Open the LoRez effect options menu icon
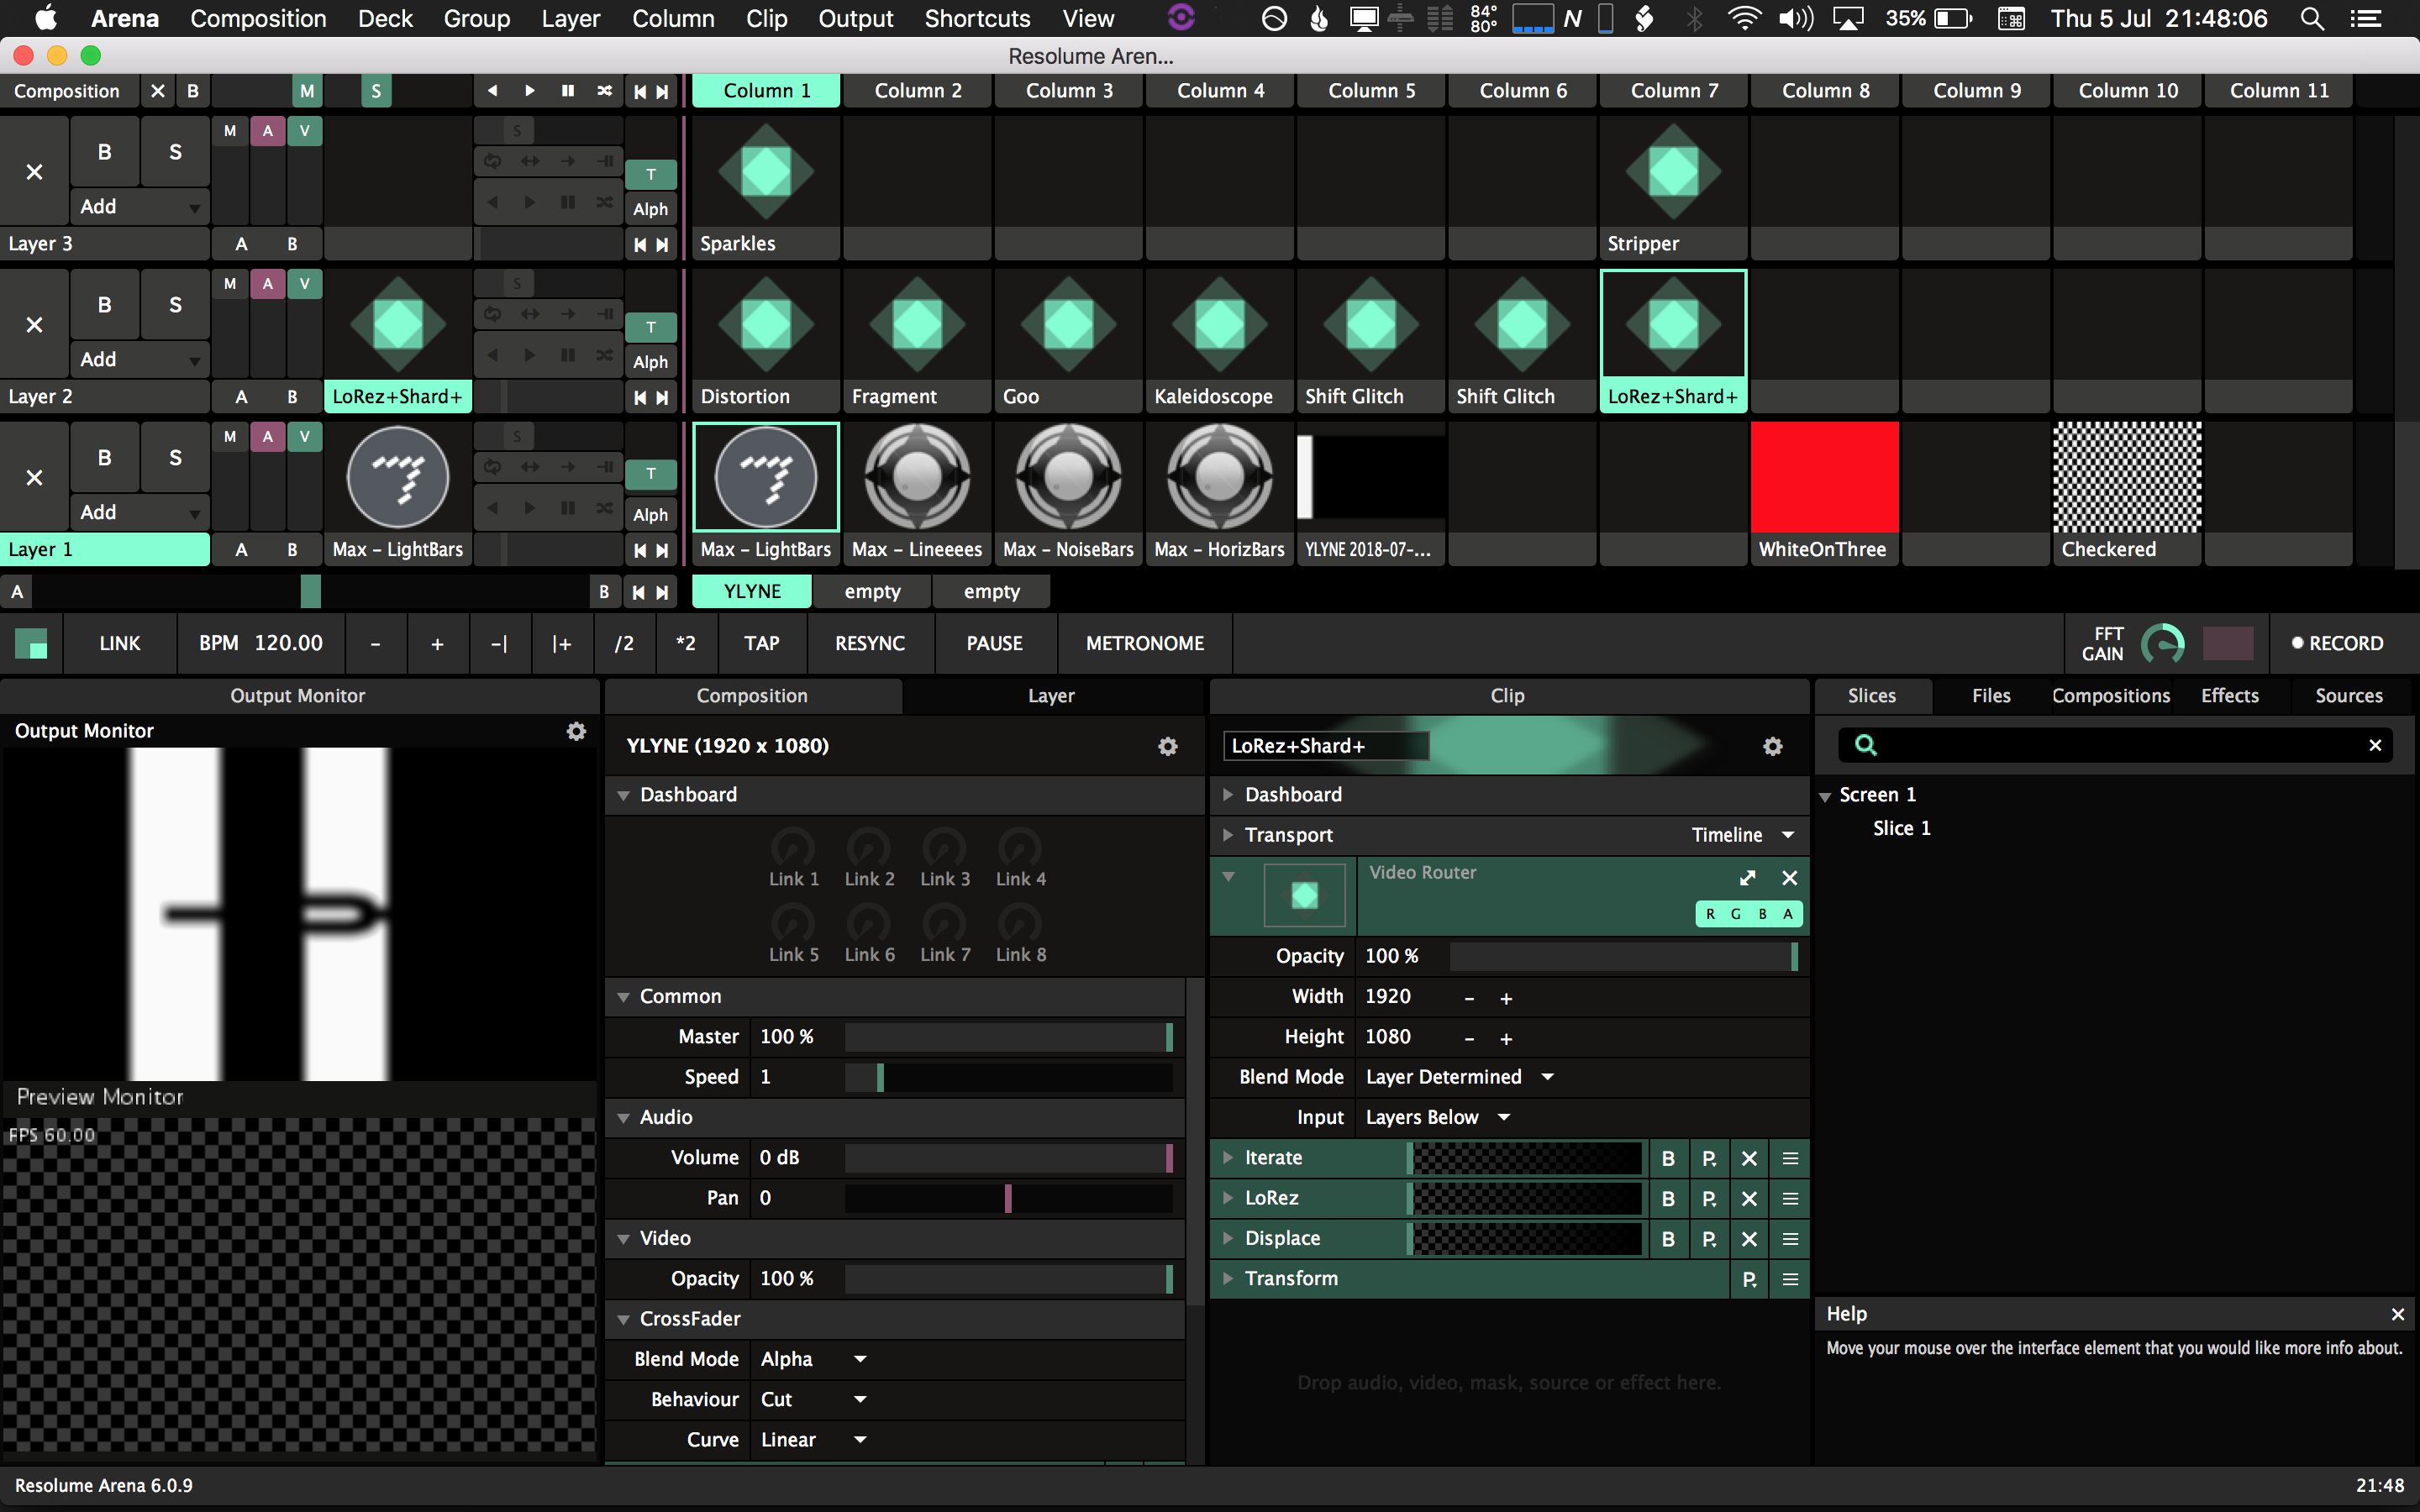This screenshot has width=2420, height=1512. pos(1789,1198)
